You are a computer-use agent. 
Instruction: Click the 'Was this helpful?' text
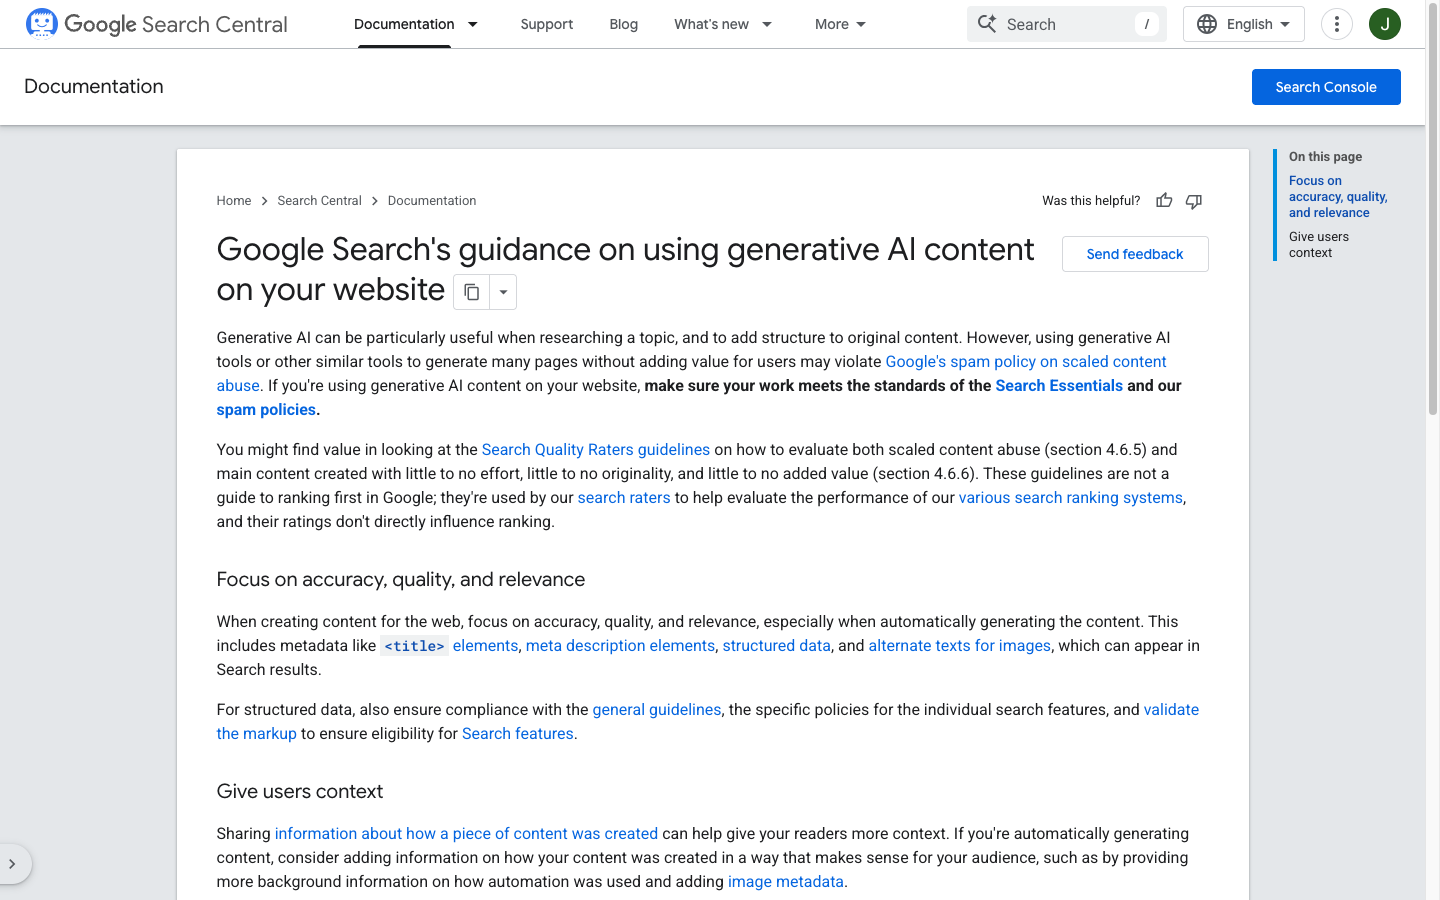coord(1091,201)
